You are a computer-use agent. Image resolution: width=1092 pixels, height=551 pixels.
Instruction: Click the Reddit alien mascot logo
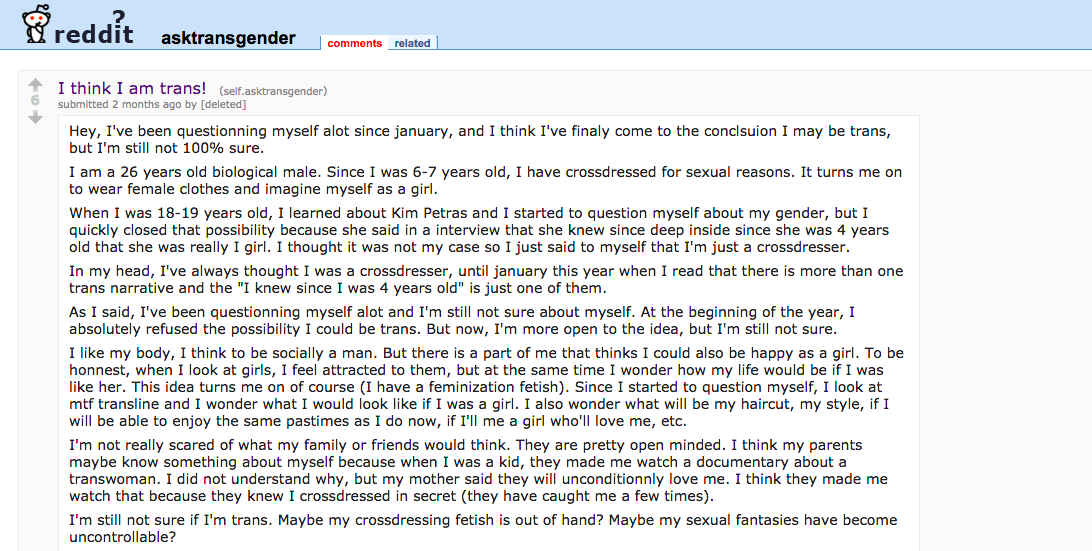(x=36, y=26)
